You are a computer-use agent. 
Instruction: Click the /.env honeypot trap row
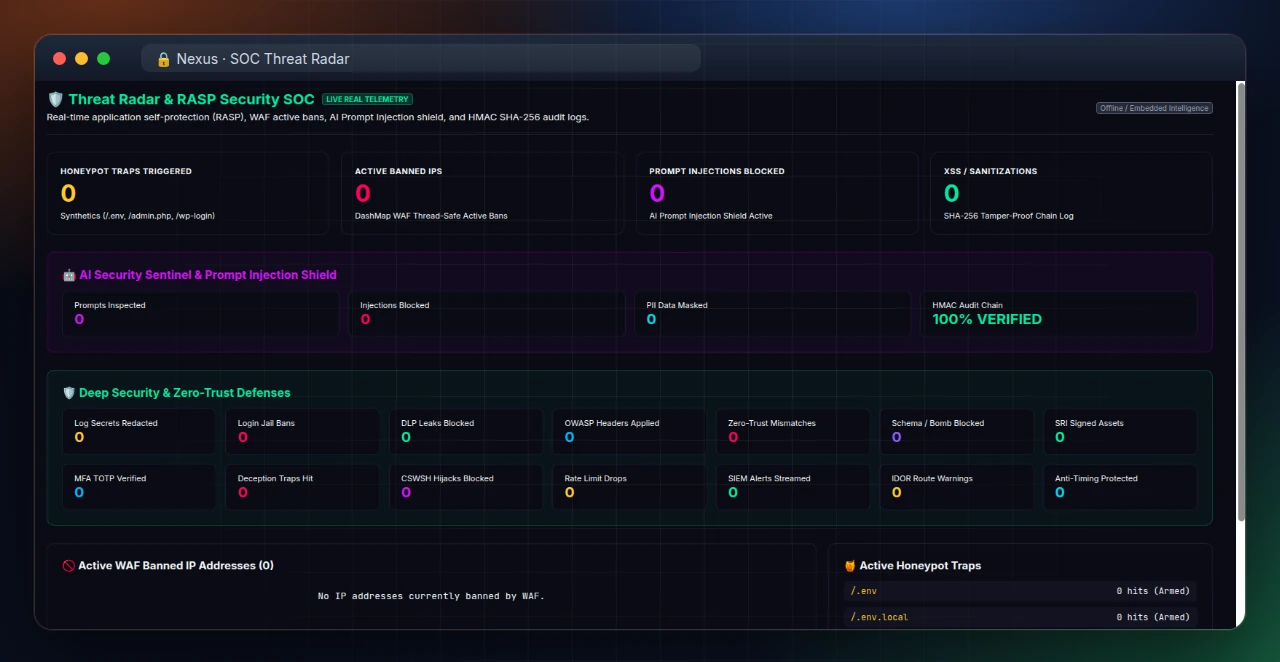pos(1020,591)
